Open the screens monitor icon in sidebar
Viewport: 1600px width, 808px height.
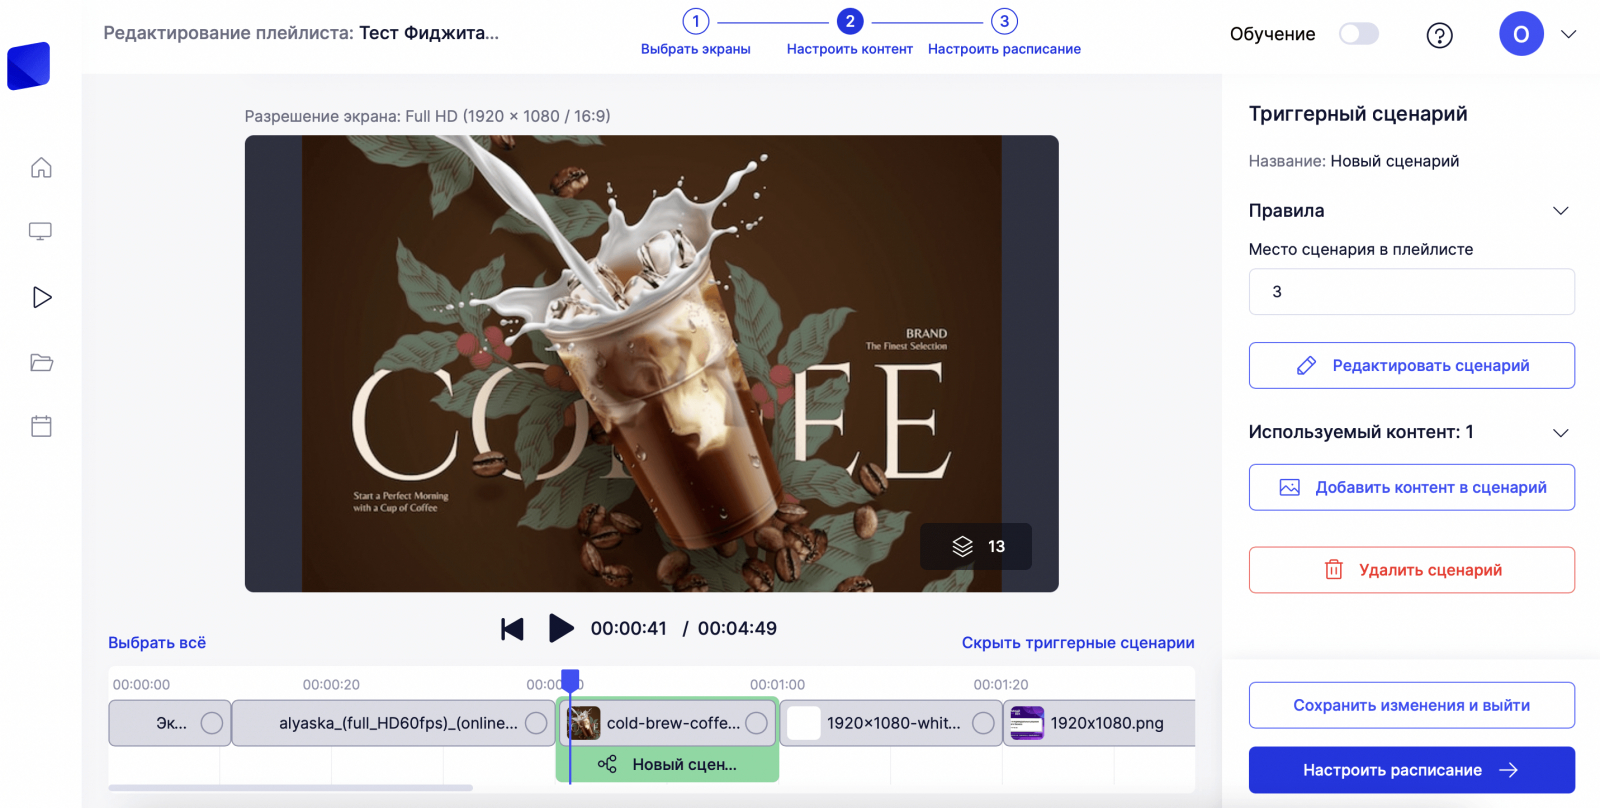(41, 232)
